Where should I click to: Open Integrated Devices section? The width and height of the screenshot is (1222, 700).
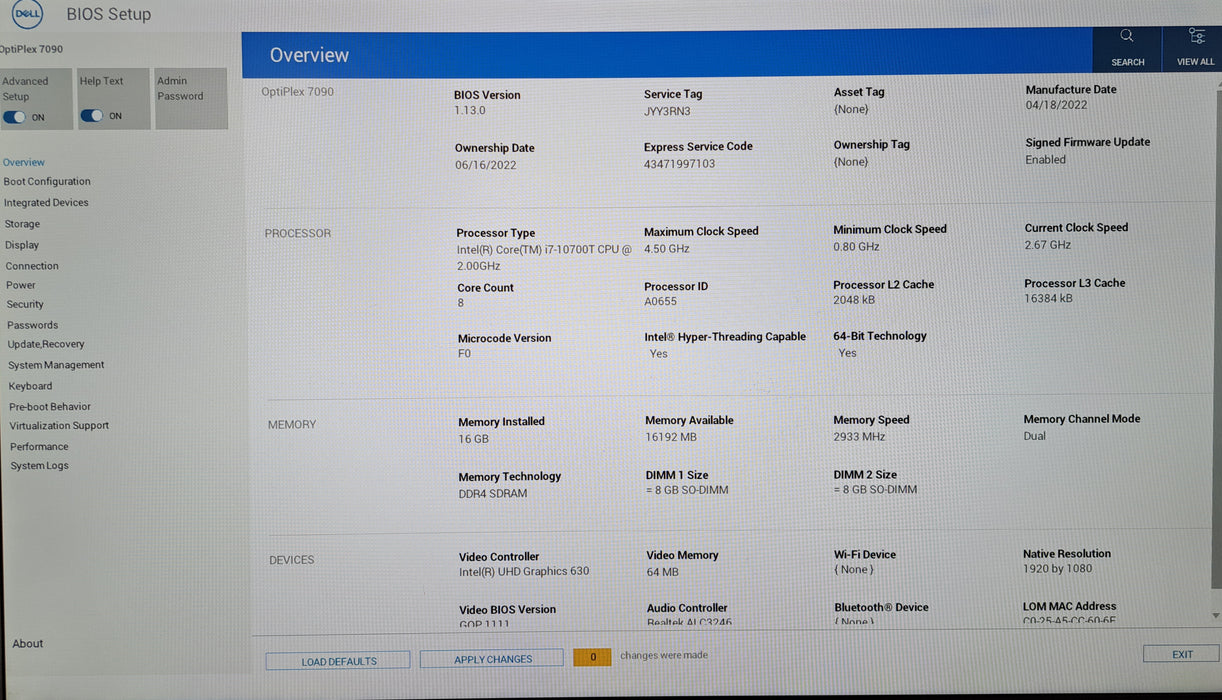pyautogui.click(x=46, y=203)
